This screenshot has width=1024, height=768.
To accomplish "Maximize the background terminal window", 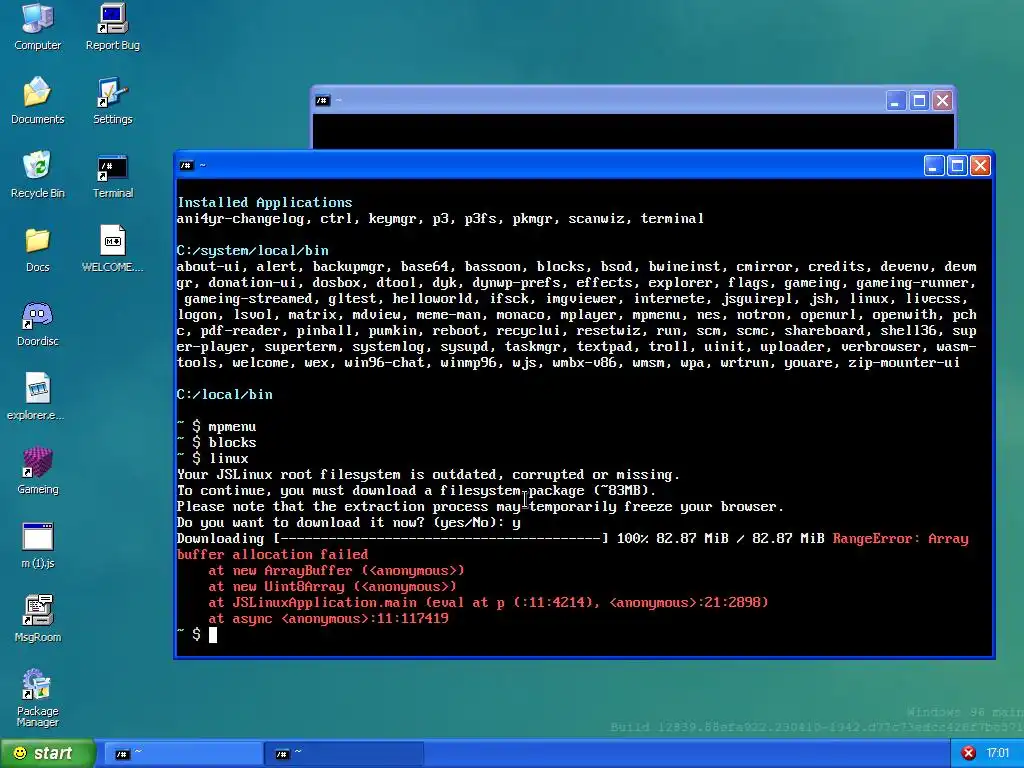I will click(x=919, y=101).
